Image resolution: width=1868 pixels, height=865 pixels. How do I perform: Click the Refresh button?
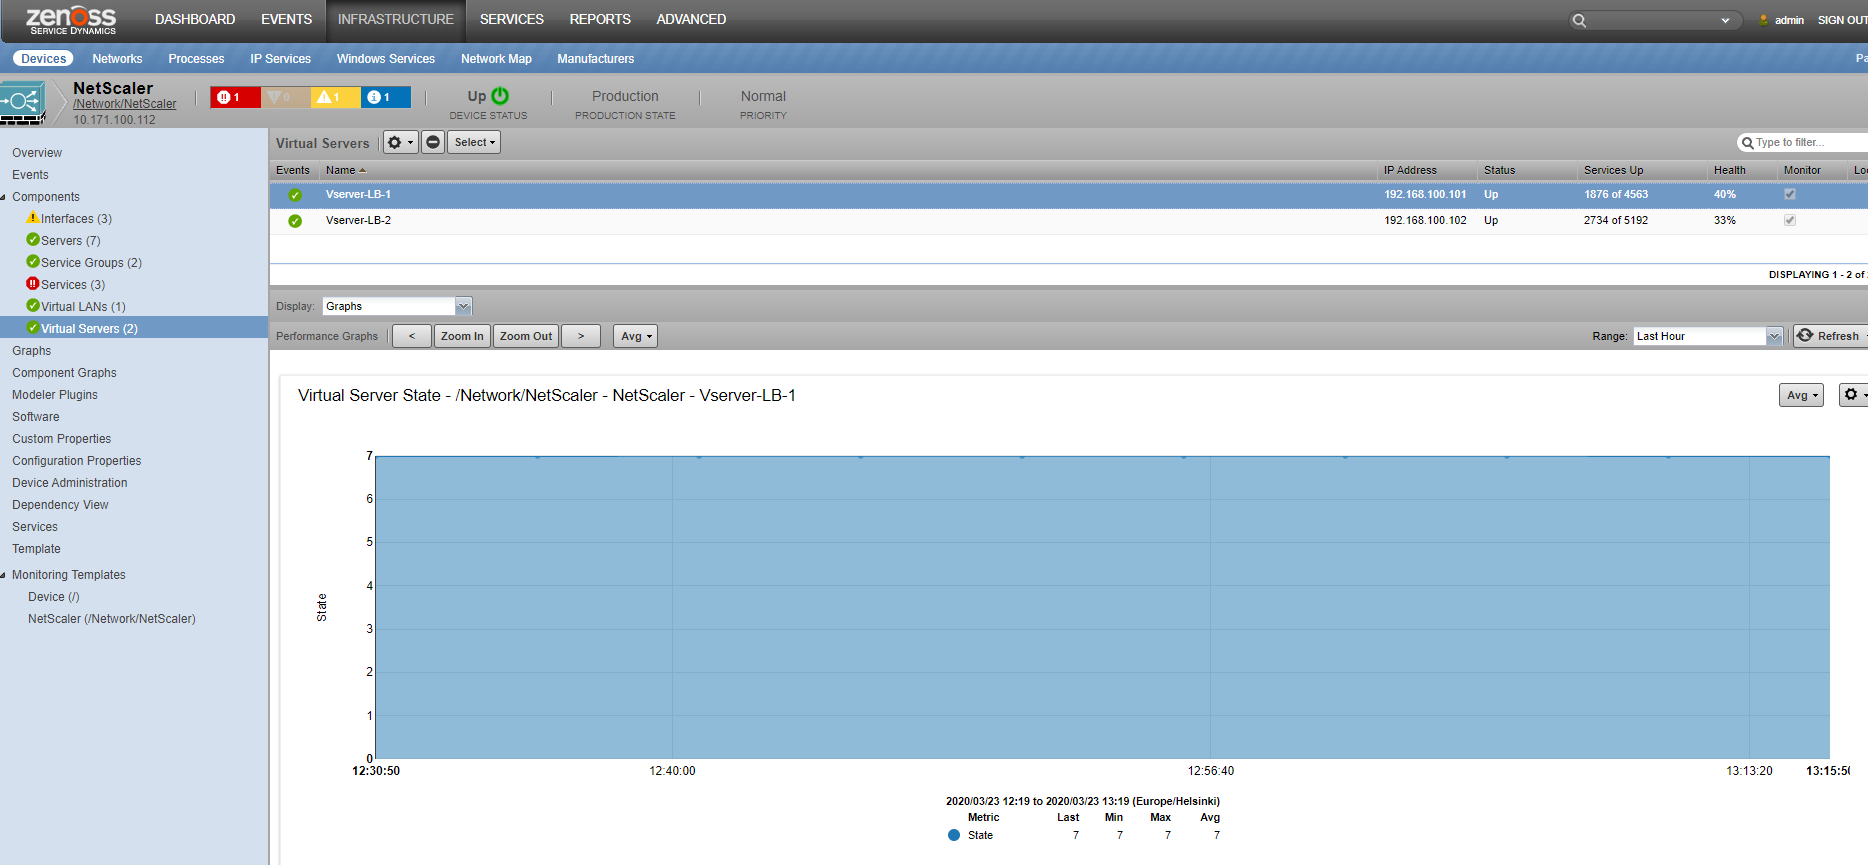coord(1829,336)
